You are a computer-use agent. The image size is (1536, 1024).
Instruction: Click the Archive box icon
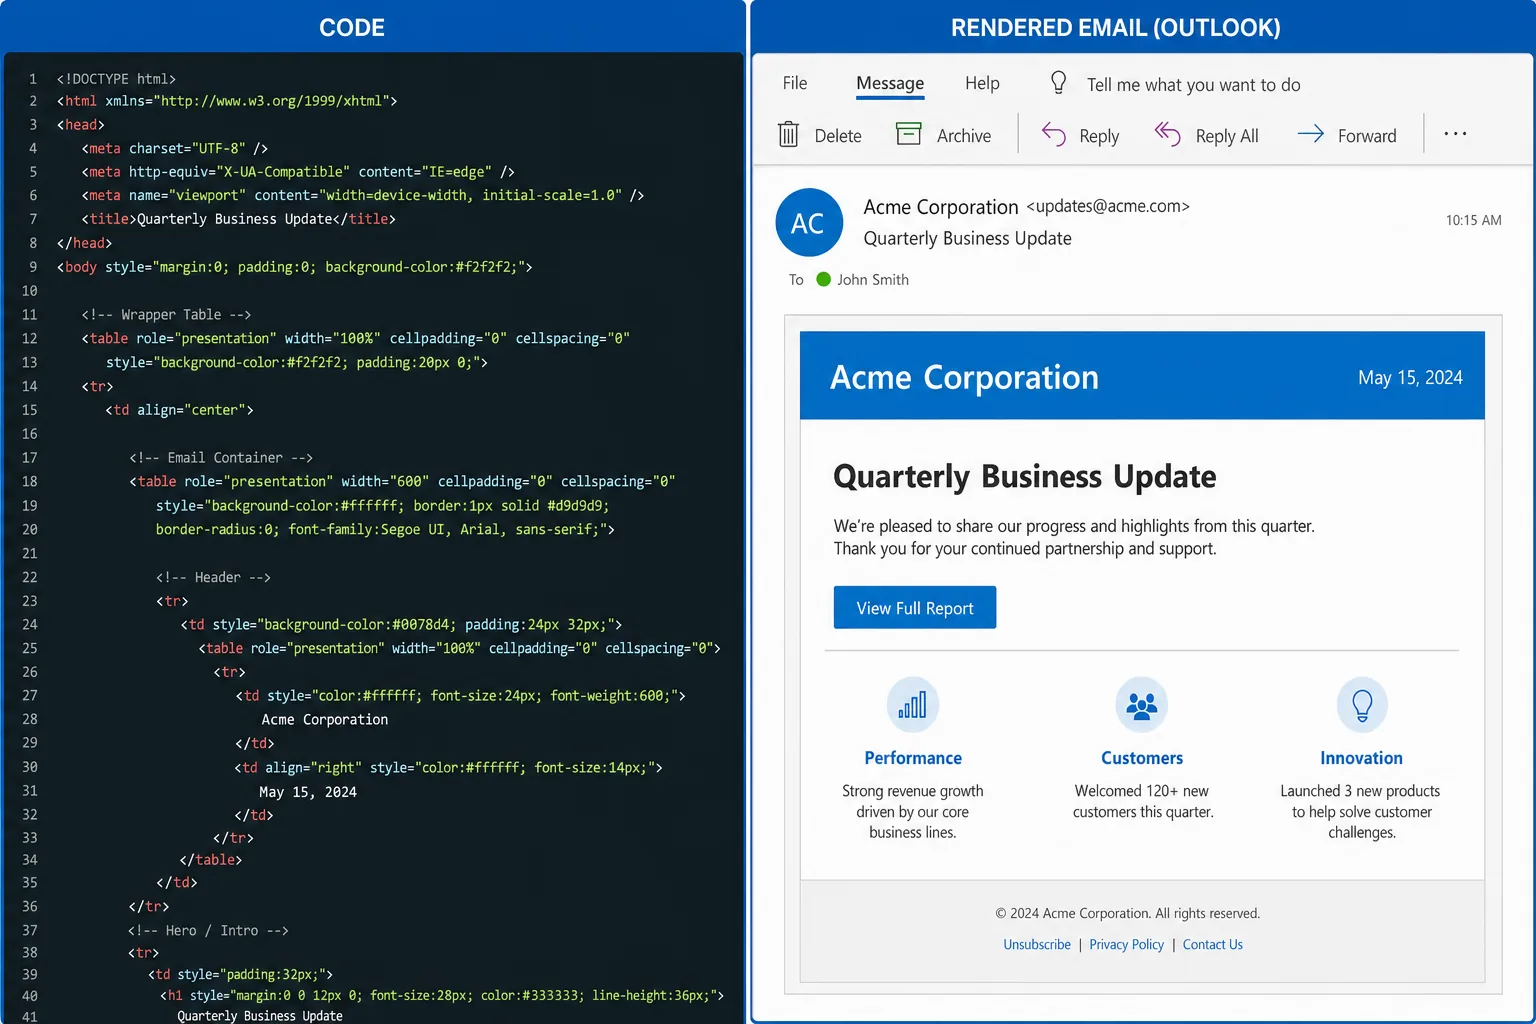click(908, 134)
